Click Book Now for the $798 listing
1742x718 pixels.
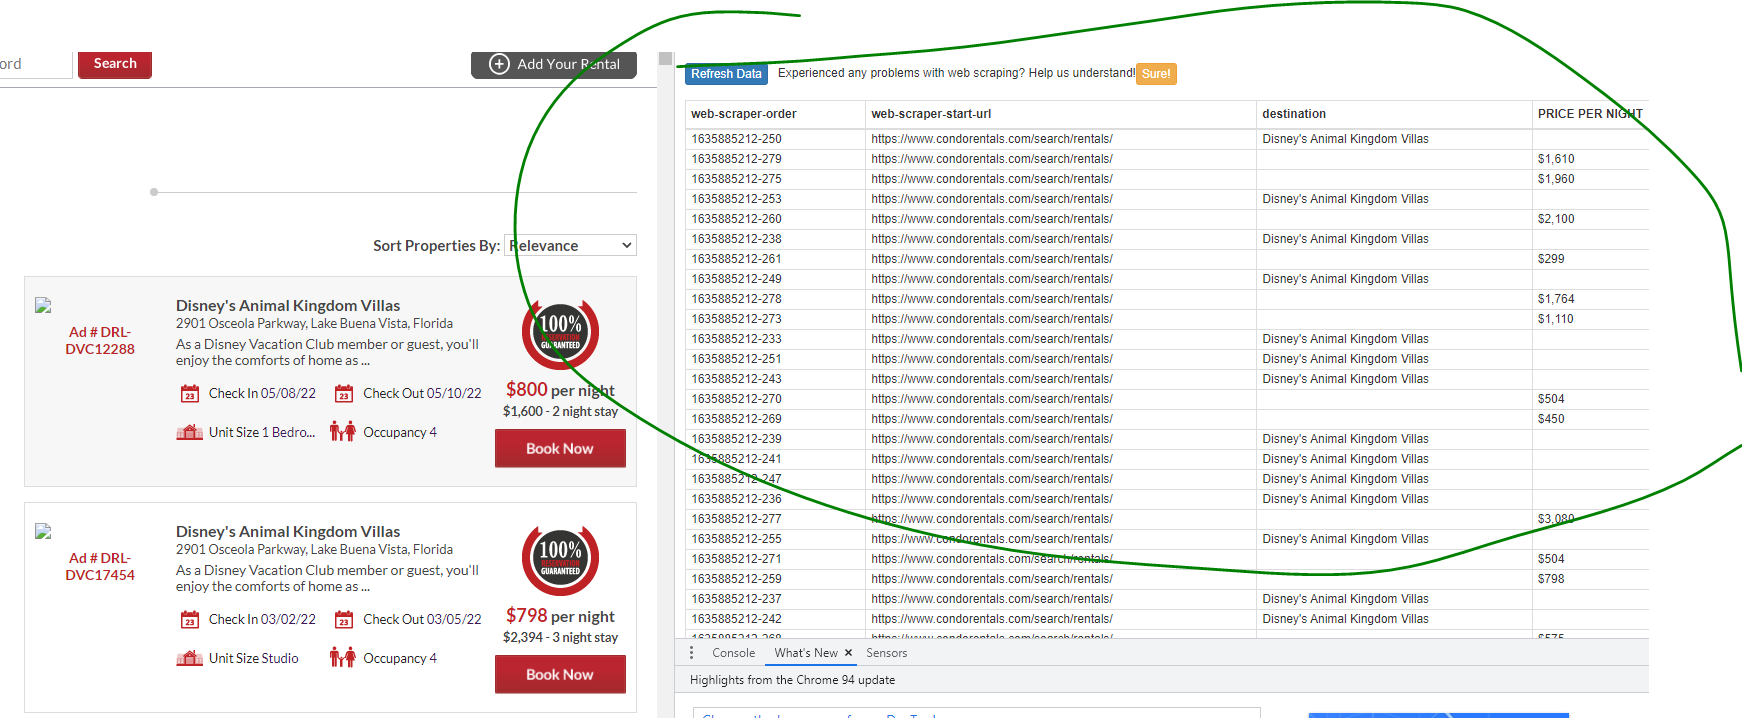560,675
